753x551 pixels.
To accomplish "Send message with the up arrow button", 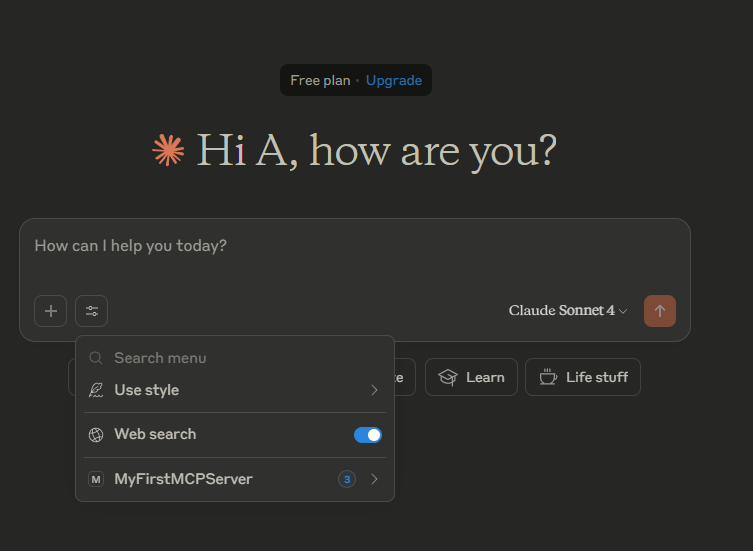I will click(x=659, y=311).
